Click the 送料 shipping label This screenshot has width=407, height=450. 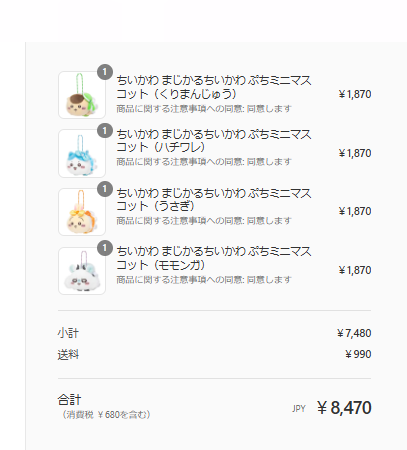(68, 354)
